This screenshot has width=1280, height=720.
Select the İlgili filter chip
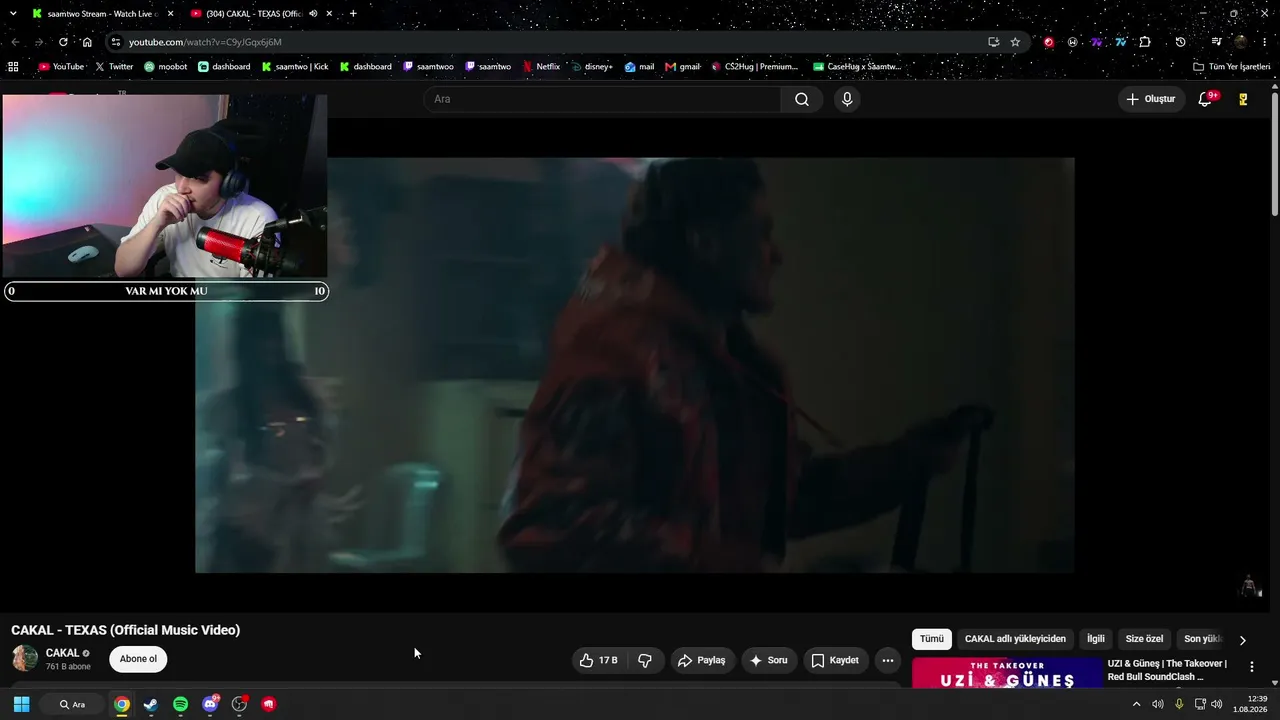point(1096,639)
